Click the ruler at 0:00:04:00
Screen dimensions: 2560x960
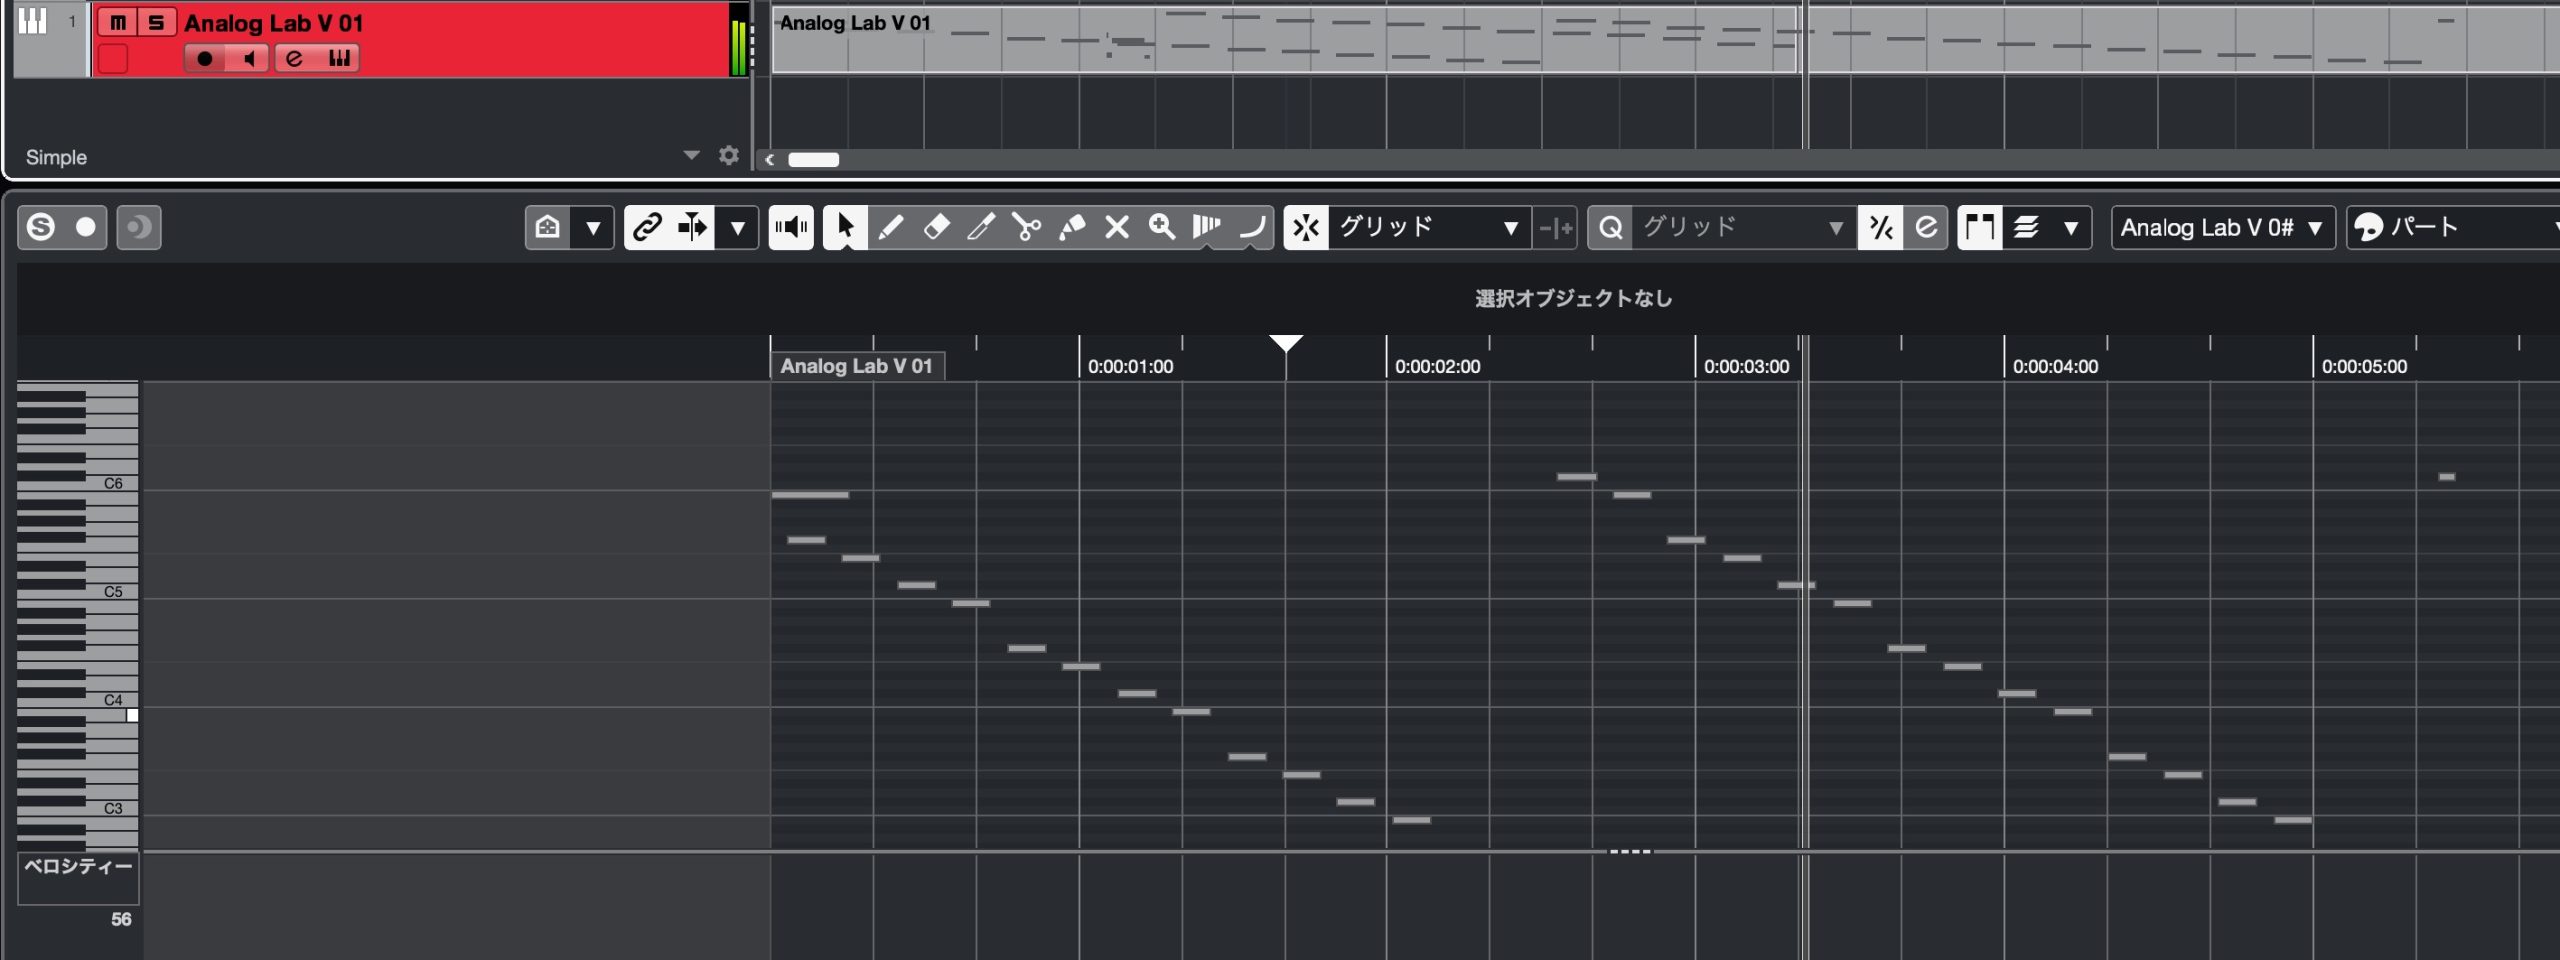2055,366
